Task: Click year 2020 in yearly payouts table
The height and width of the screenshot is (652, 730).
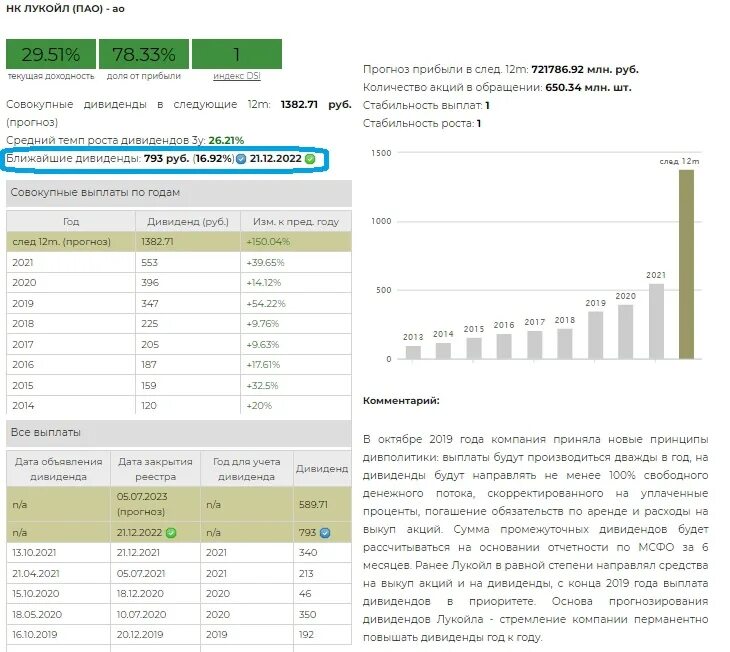Action: click(24, 283)
